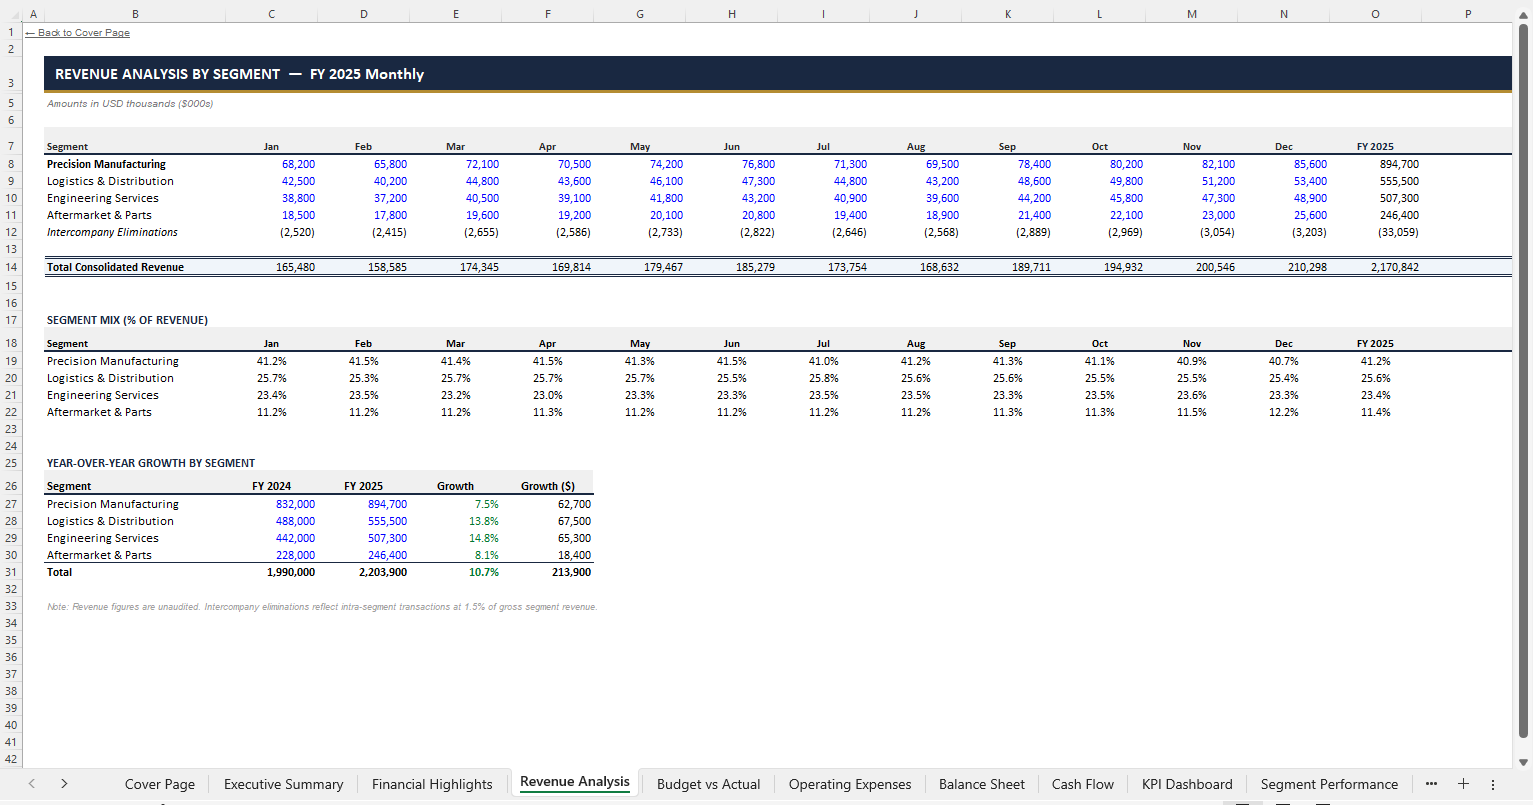The image size is (1533, 805).
Task: Switch to the Balance Sheet tab
Action: [981, 784]
